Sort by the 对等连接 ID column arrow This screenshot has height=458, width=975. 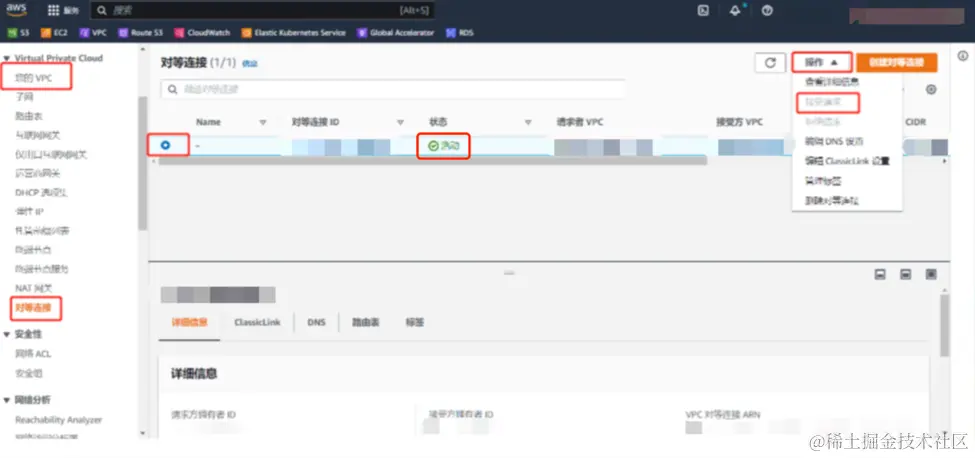coord(400,122)
